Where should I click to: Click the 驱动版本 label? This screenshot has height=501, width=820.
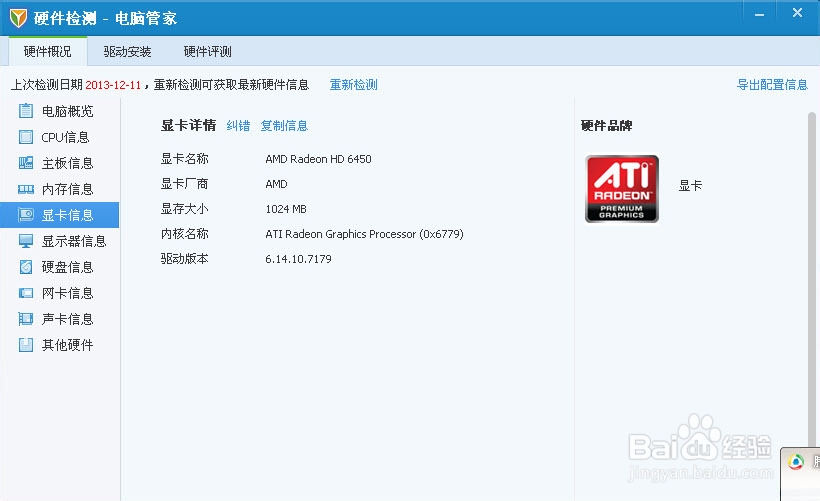click(x=185, y=259)
